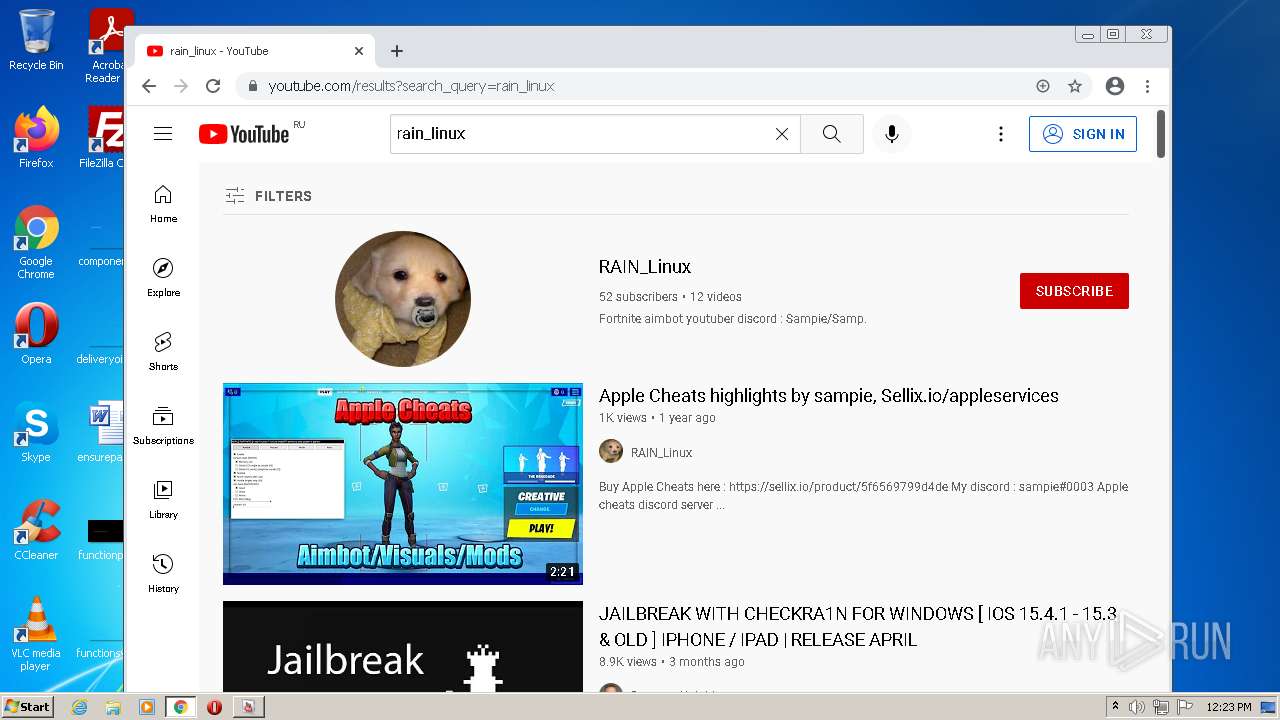Screen dimensions: 1280x720
Task: View site information via the padlock icon
Action: point(254,86)
